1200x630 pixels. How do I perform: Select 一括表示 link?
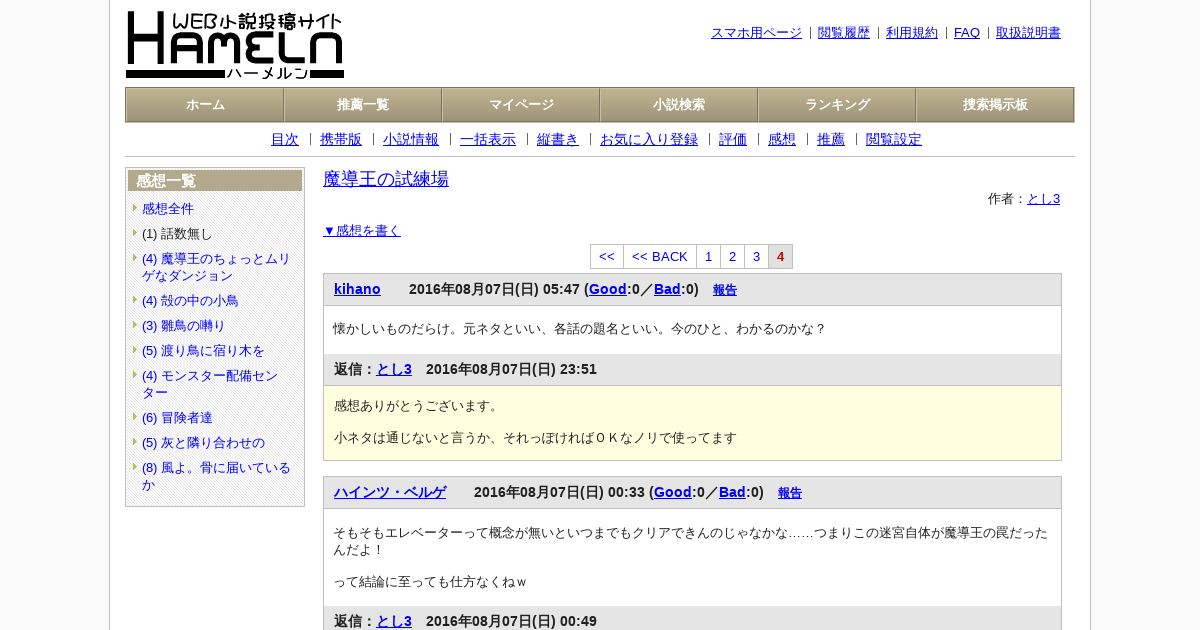488,140
